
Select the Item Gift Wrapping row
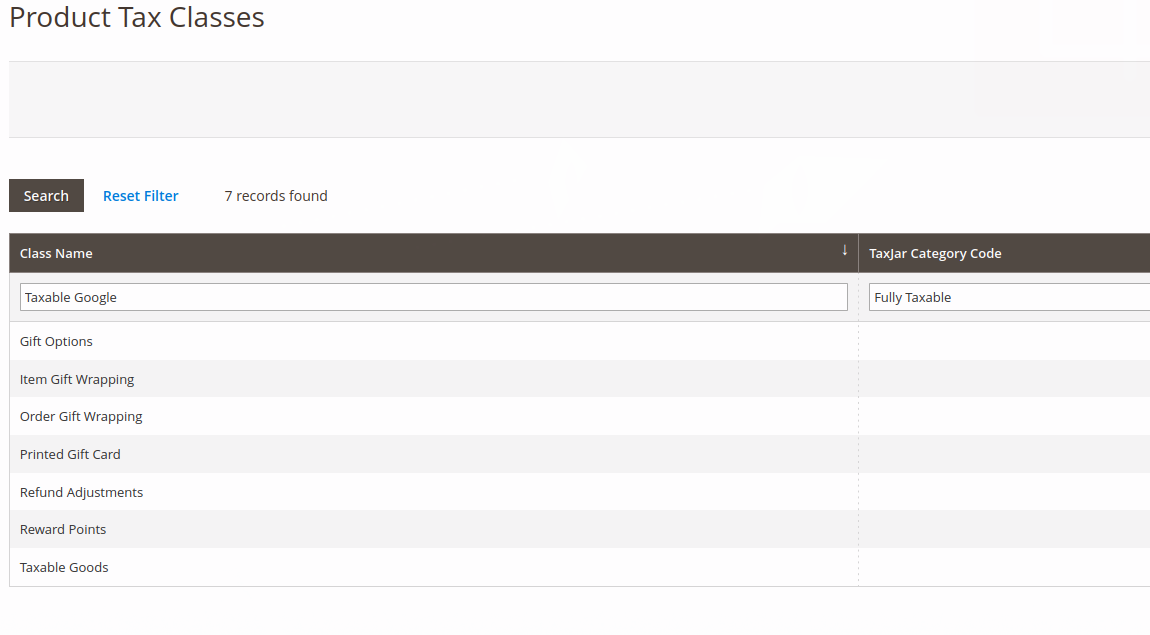coord(77,379)
